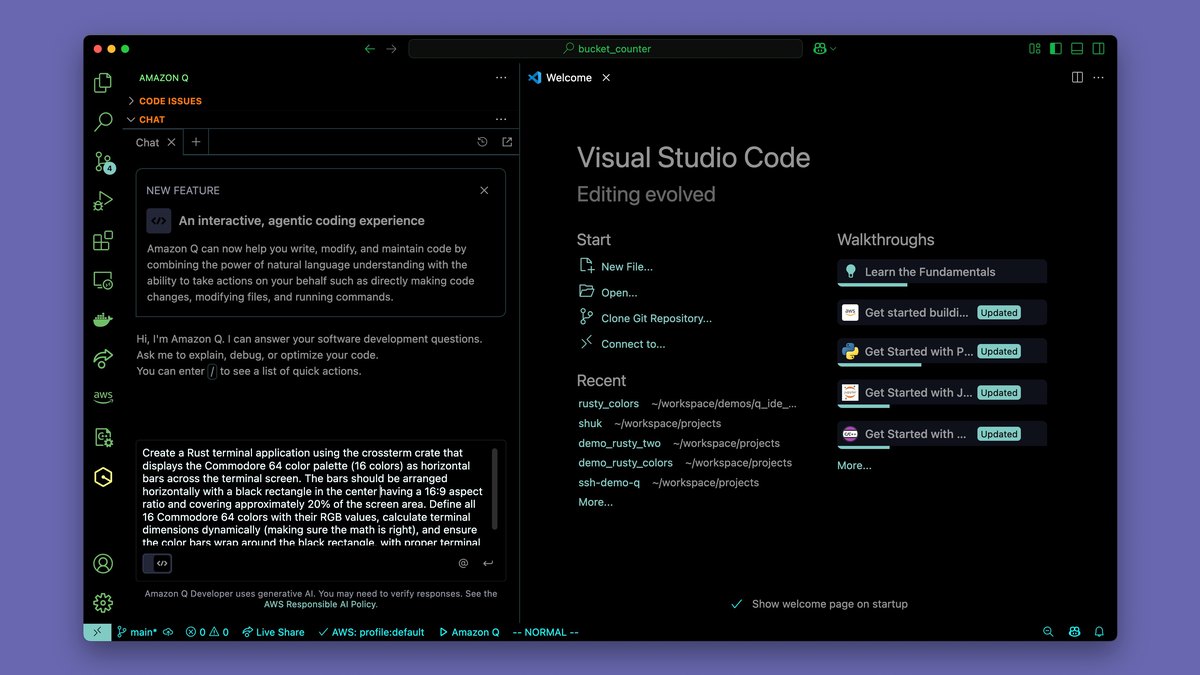The image size is (1200, 675).
Task: Toggle the agentic coding switch in chat input
Action: pyautogui.click(x=157, y=563)
